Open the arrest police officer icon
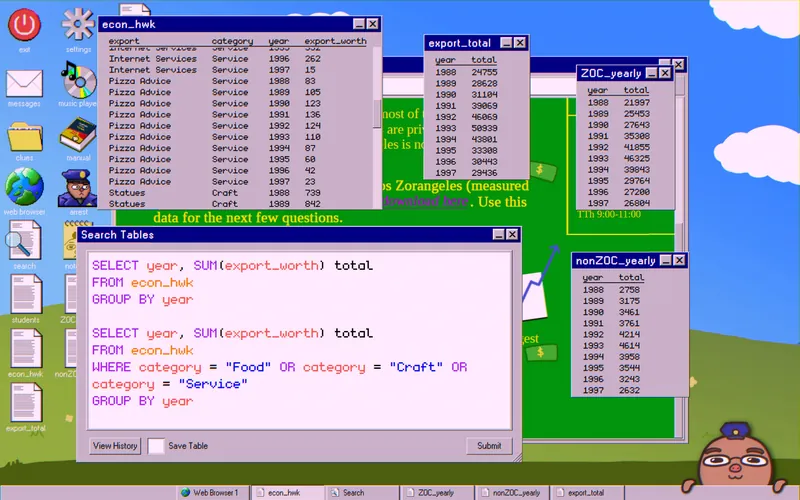 (x=78, y=188)
